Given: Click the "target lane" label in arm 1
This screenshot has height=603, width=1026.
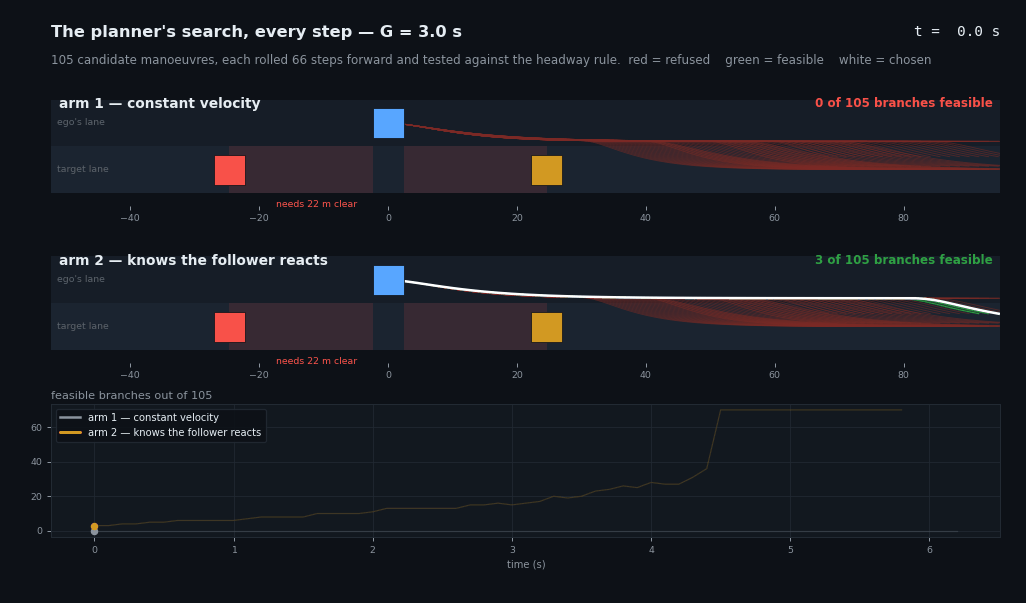Looking at the screenshot, I should [82, 169].
